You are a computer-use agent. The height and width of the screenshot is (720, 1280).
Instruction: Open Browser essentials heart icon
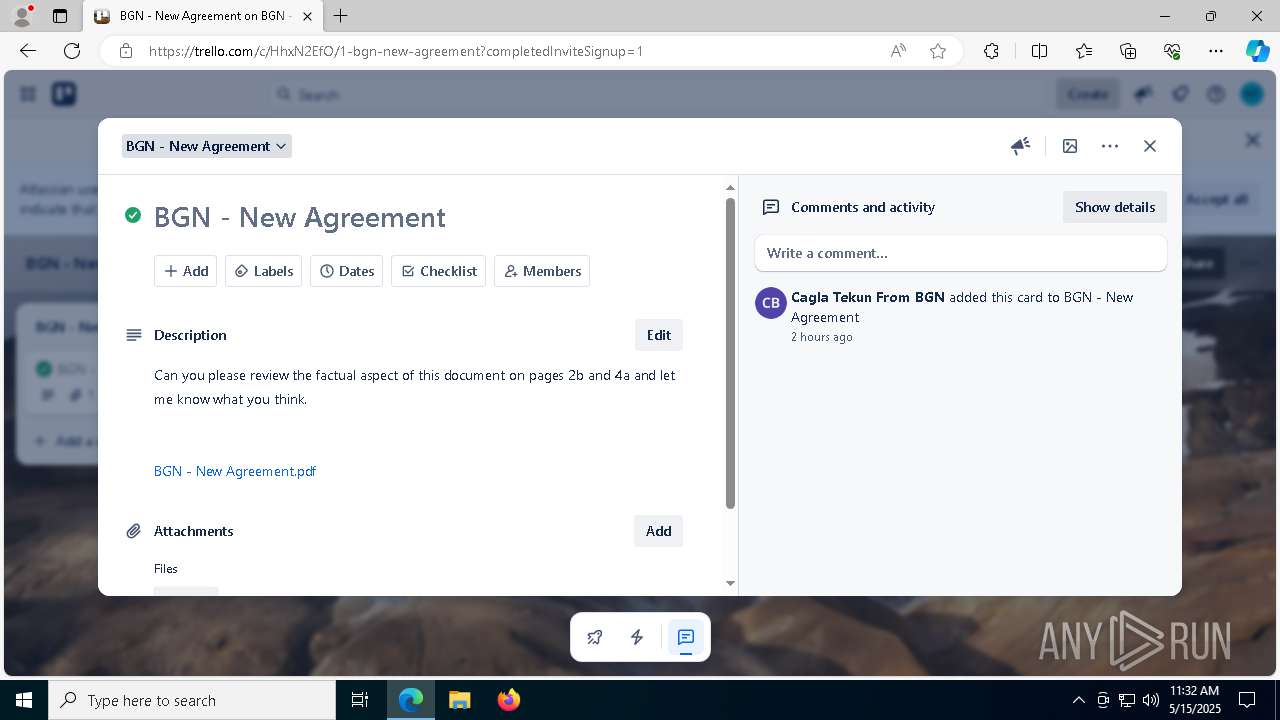(x=1172, y=51)
